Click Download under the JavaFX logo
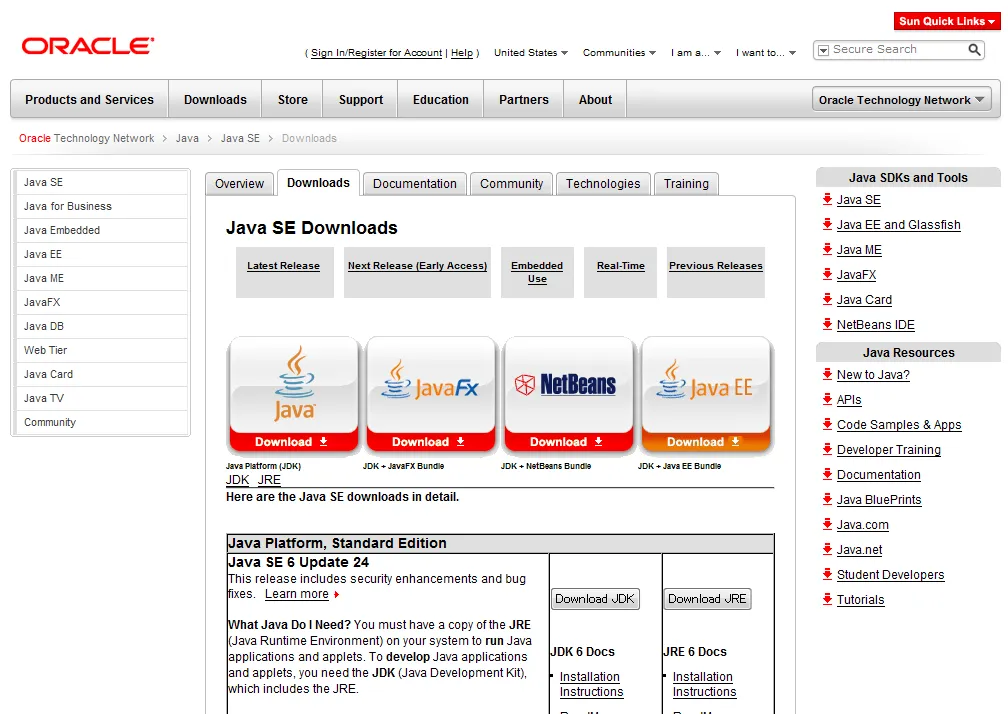Image resolution: width=1008 pixels, height=714 pixels. 430,442
